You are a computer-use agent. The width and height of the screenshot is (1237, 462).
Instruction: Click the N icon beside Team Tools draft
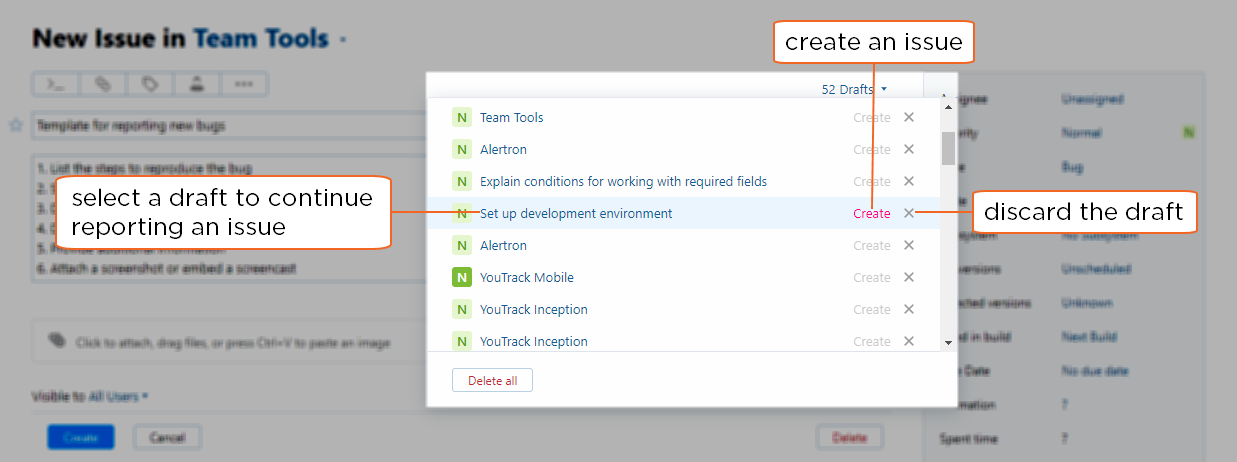461,117
